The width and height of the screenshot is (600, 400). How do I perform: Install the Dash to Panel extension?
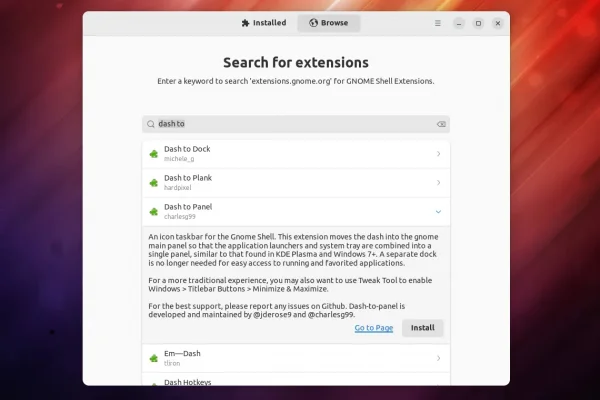click(422, 328)
